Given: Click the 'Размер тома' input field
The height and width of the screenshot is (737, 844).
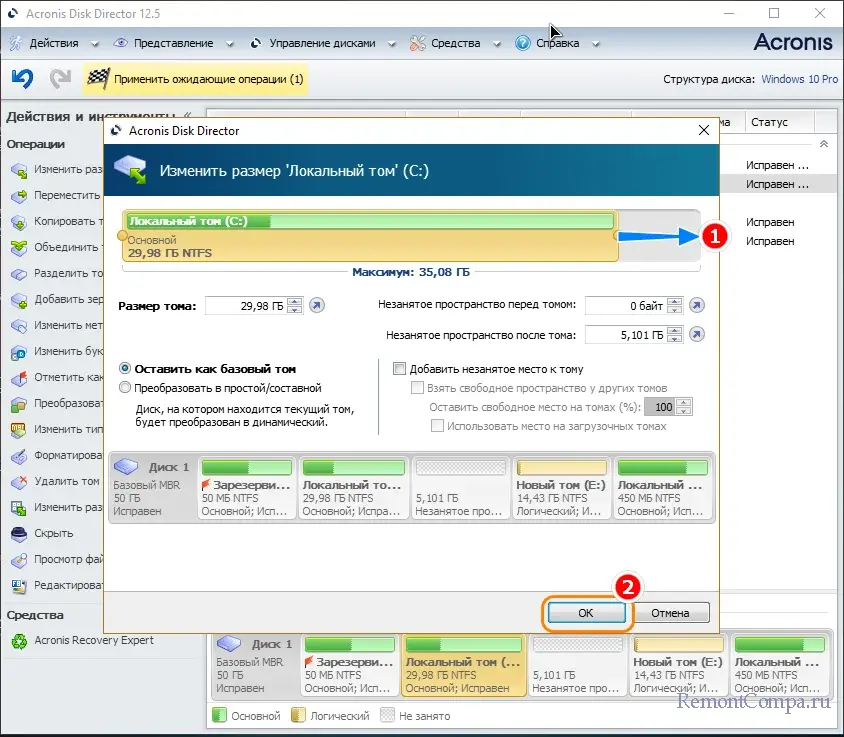Looking at the screenshot, I should coord(246,306).
